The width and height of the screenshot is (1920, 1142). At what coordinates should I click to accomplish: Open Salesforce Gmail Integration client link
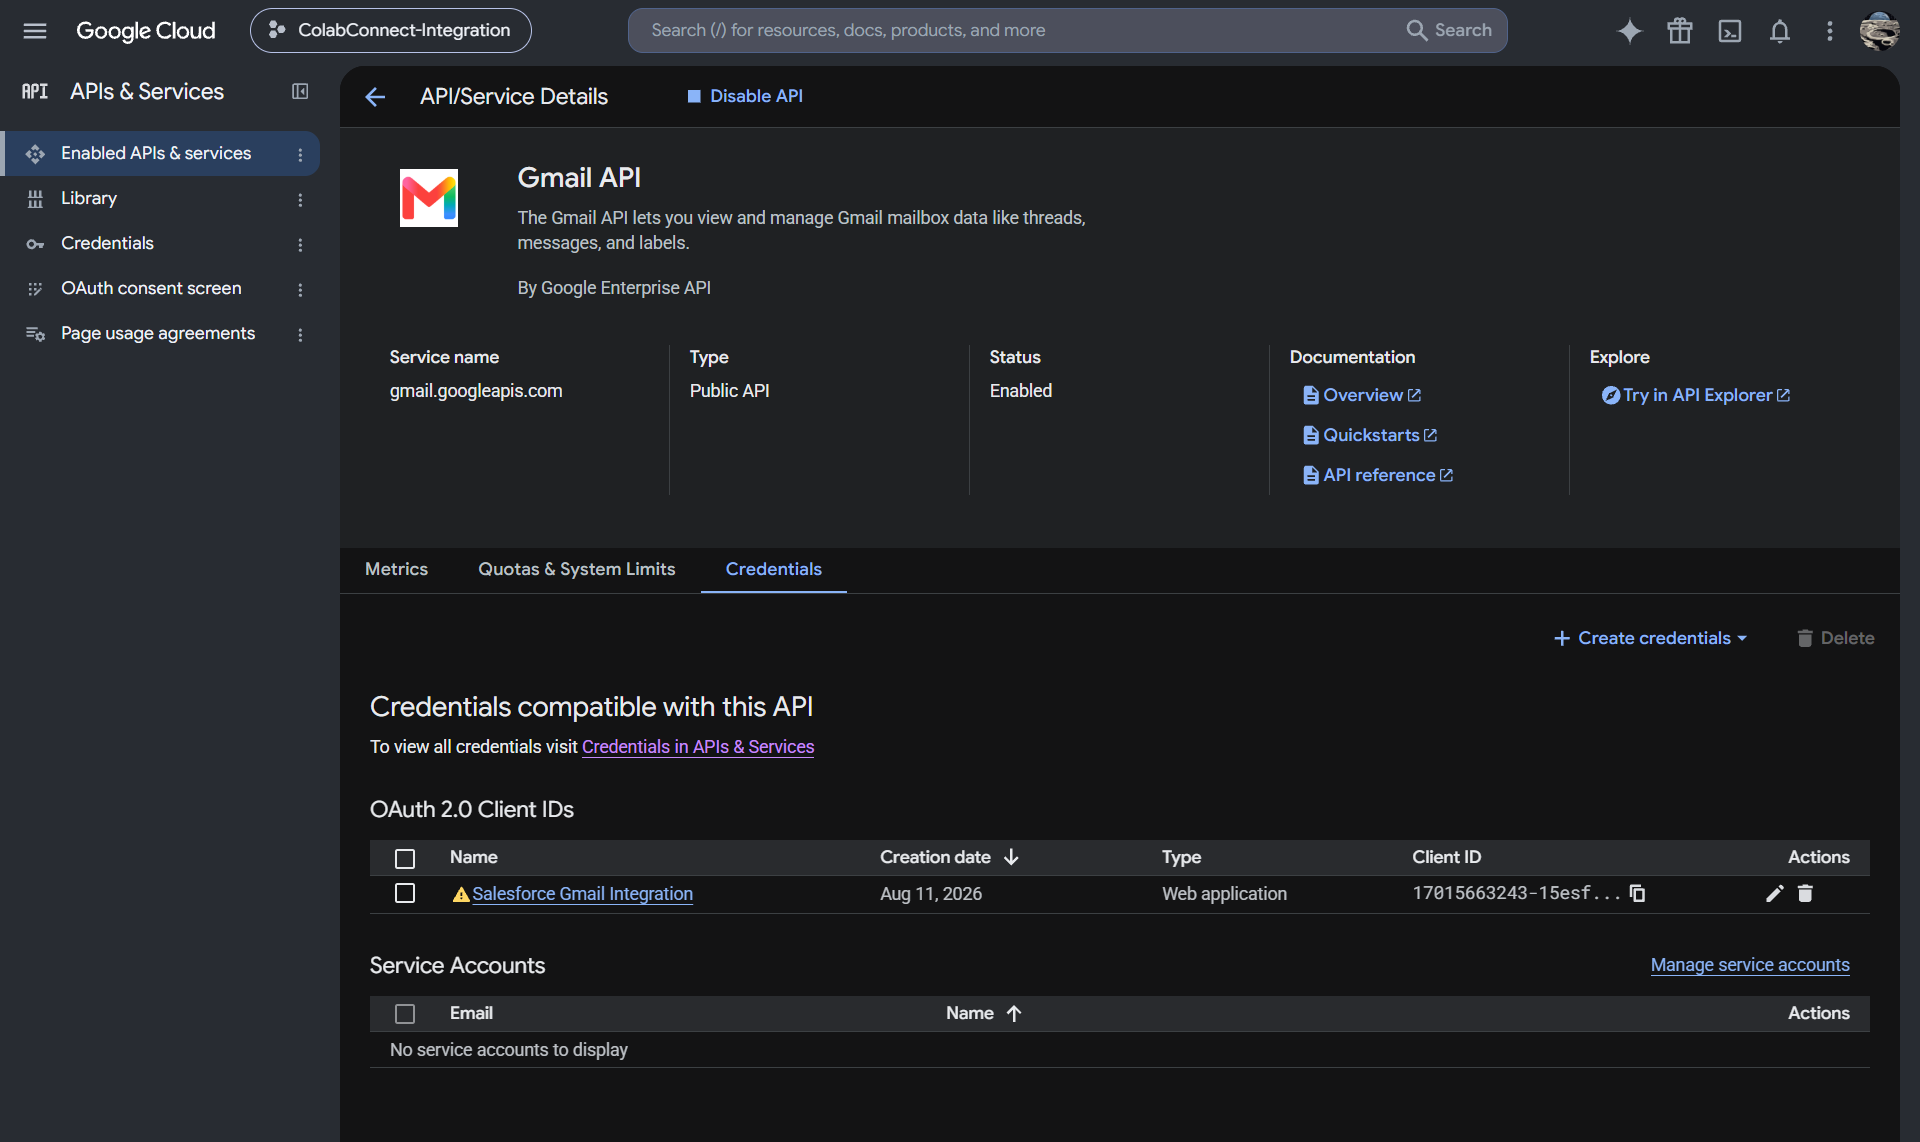582,894
